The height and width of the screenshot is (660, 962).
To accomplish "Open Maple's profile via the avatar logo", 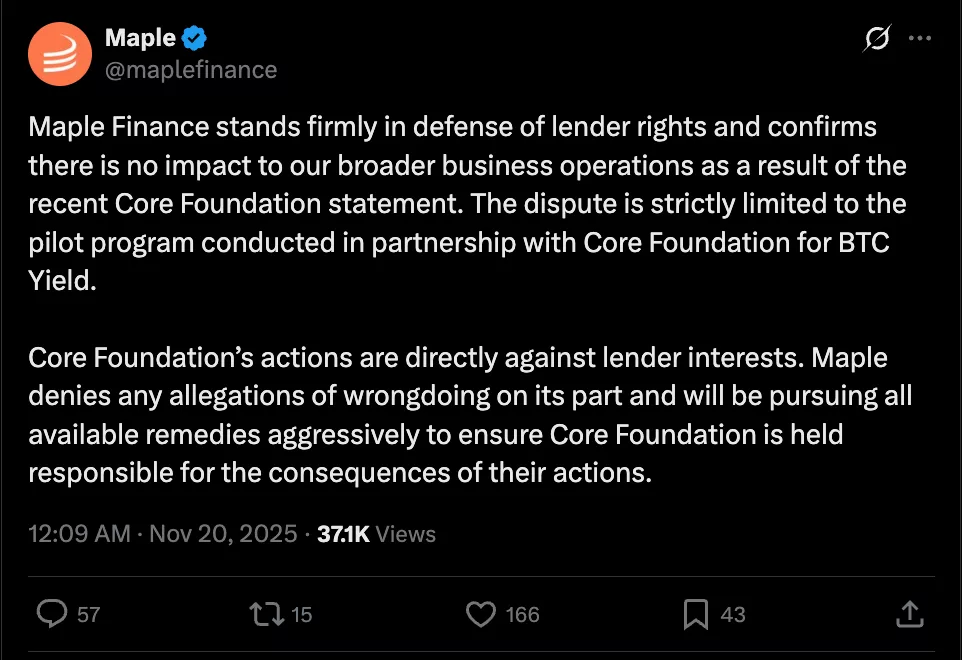I will point(62,53).
